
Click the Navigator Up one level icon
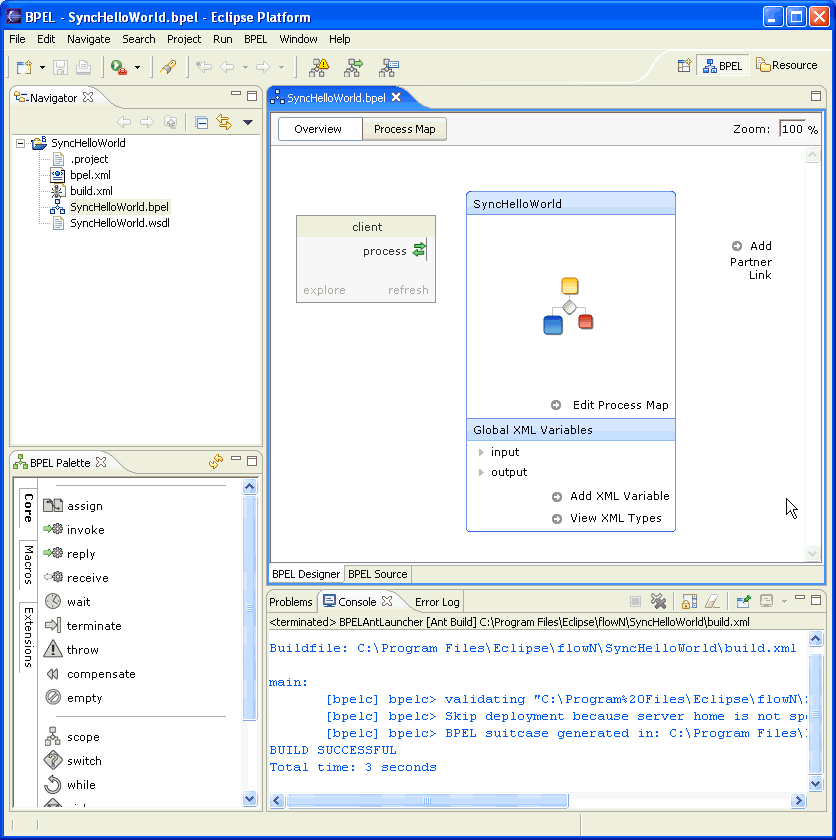click(x=170, y=122)
